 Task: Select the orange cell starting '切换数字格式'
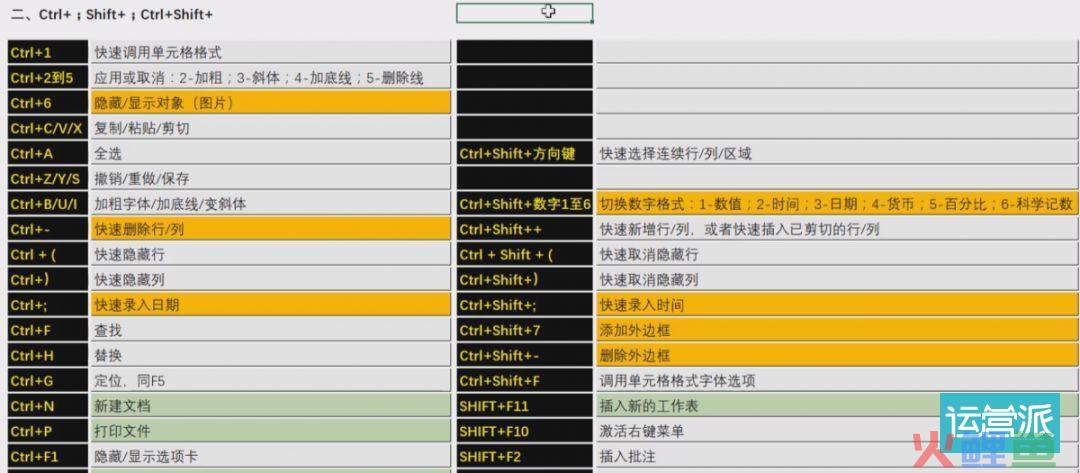click(837, 204)
